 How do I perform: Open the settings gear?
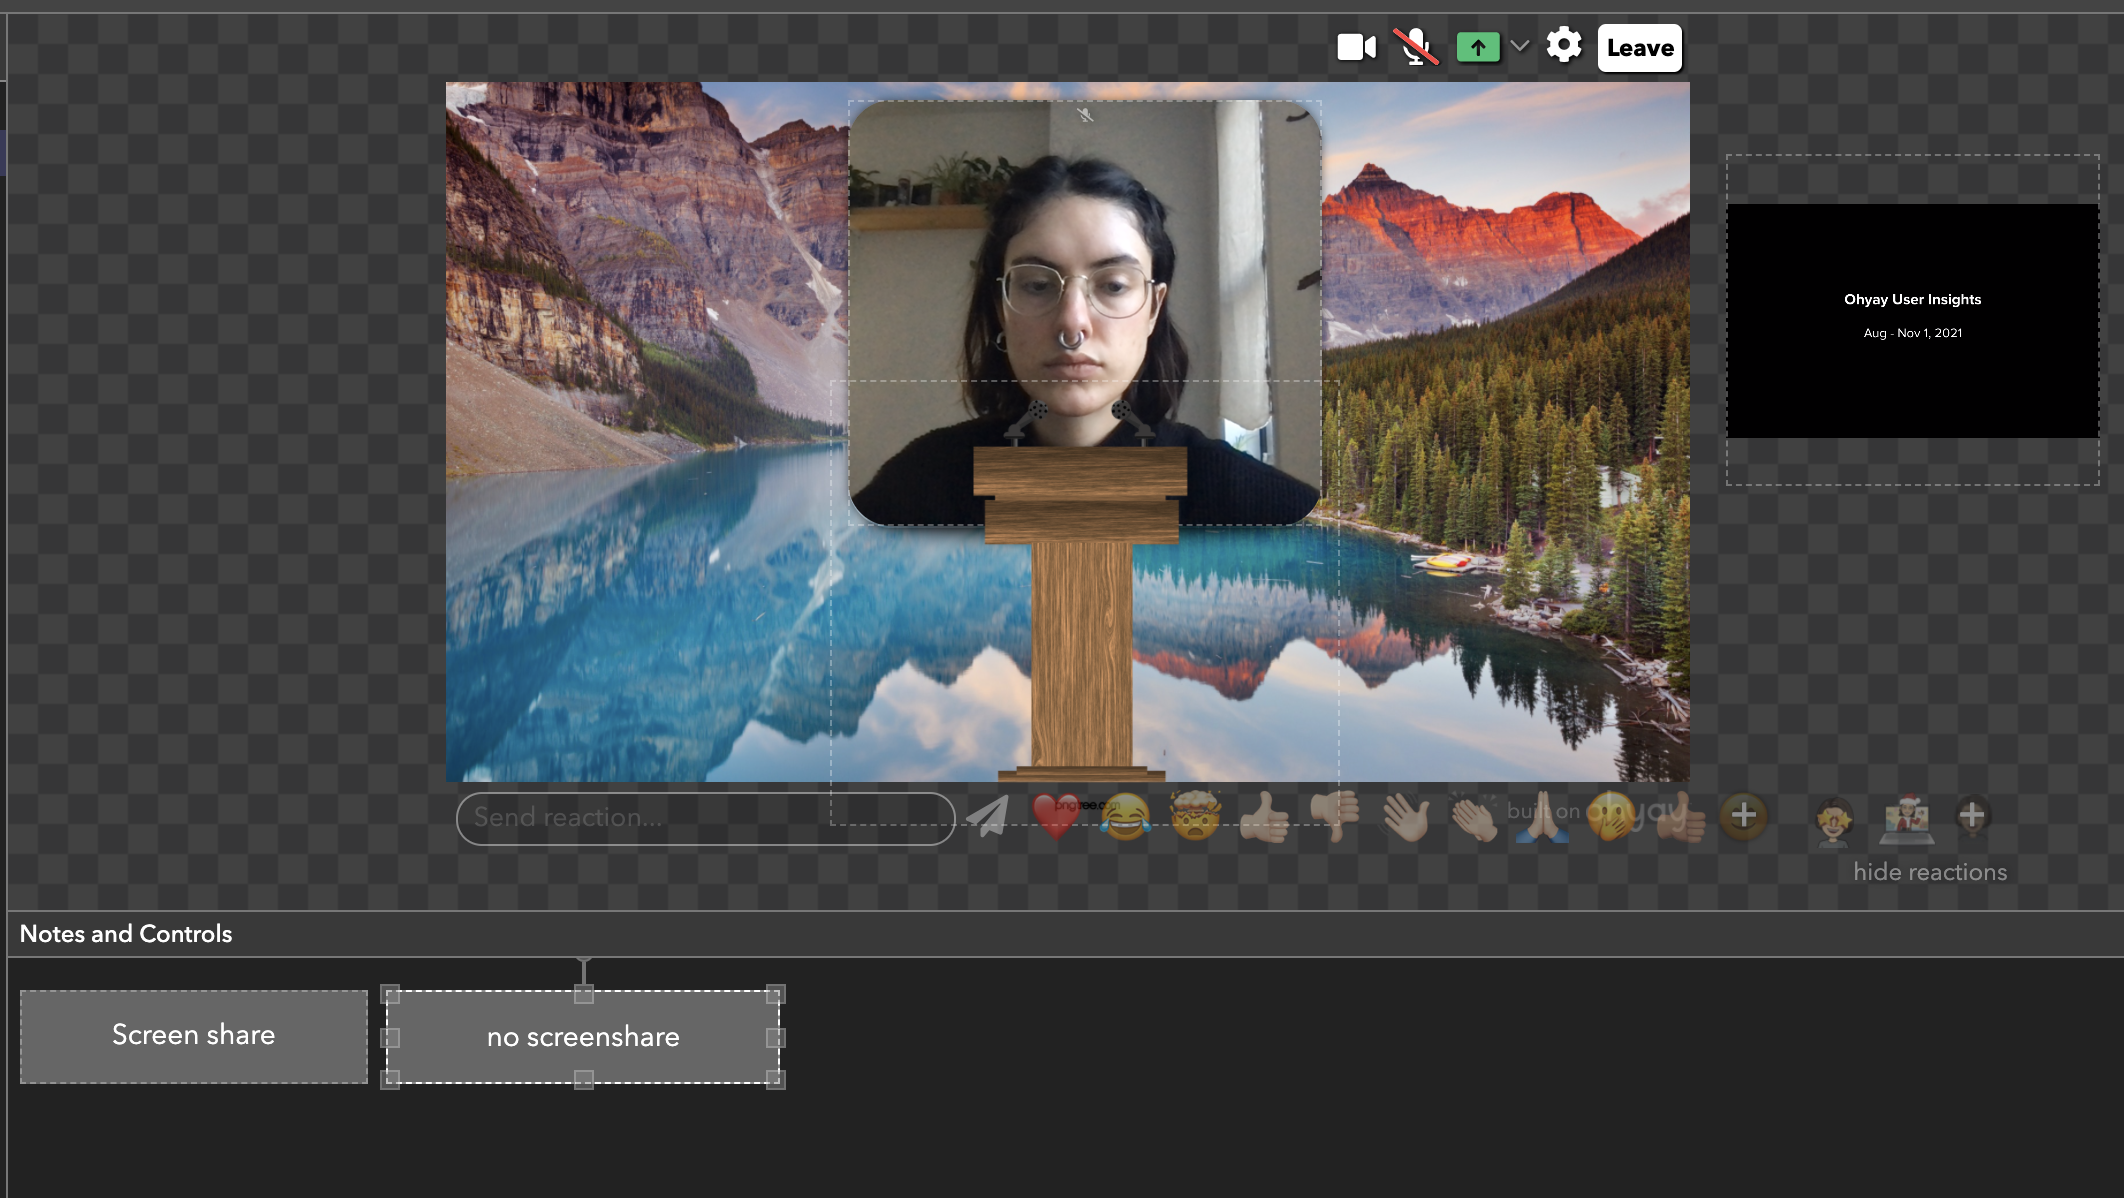[x=1564, y=46]
